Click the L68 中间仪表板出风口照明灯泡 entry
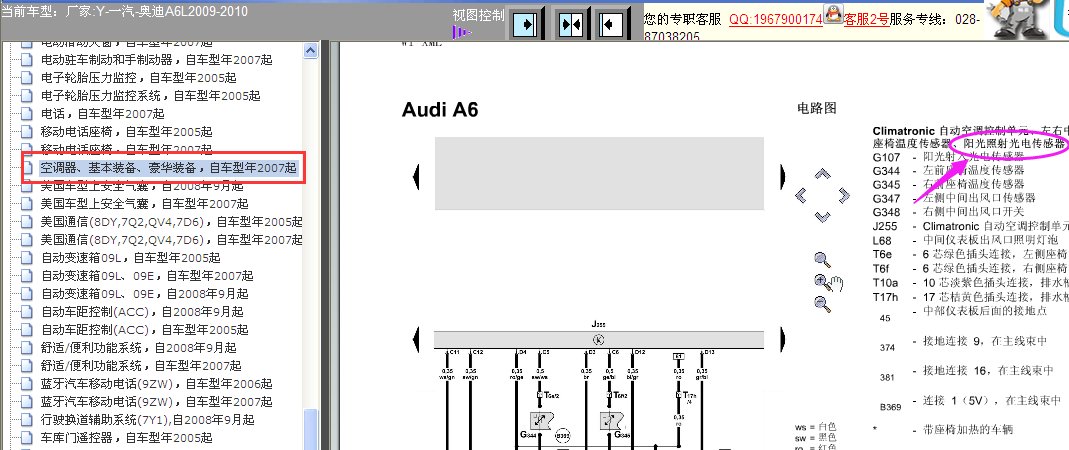Image resolution: width=1069 pixels, height=450 pixels. coord(965,240)
